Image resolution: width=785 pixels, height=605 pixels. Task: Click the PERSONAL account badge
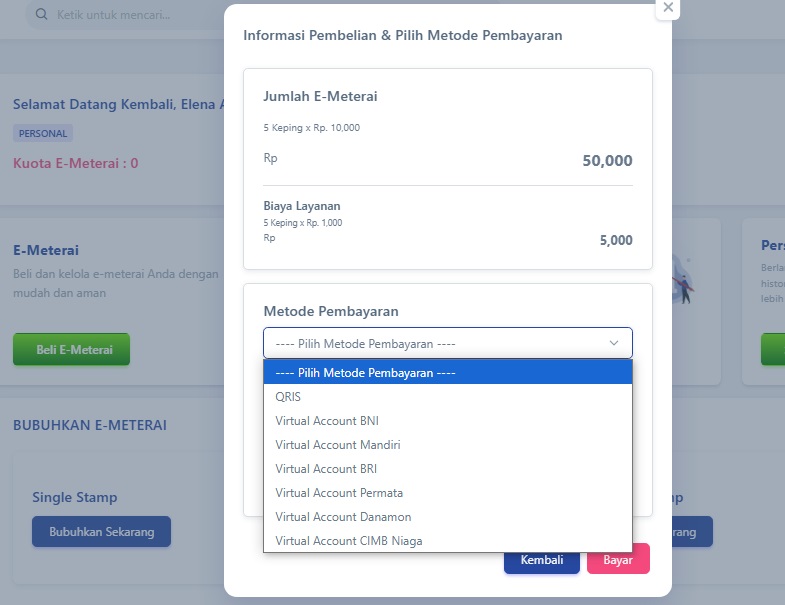coord(43,133)
